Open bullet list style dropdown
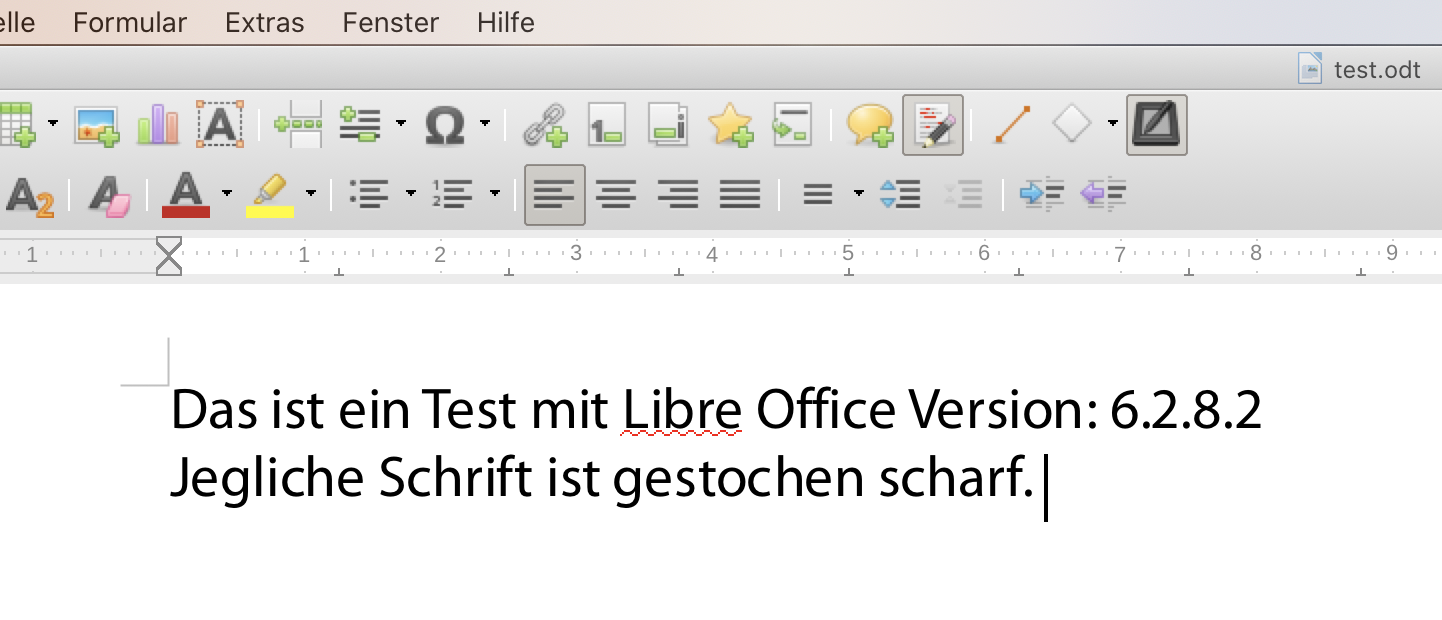 pos(411,193)
